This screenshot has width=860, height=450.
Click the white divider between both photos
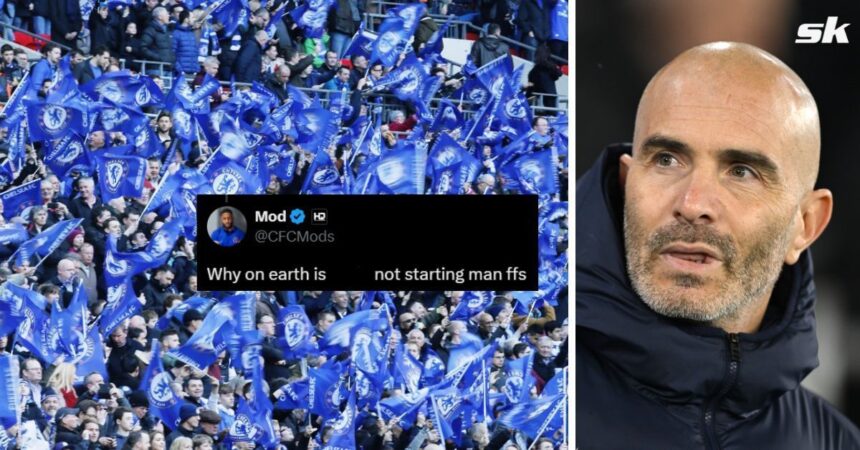click(x=572, y=225)
